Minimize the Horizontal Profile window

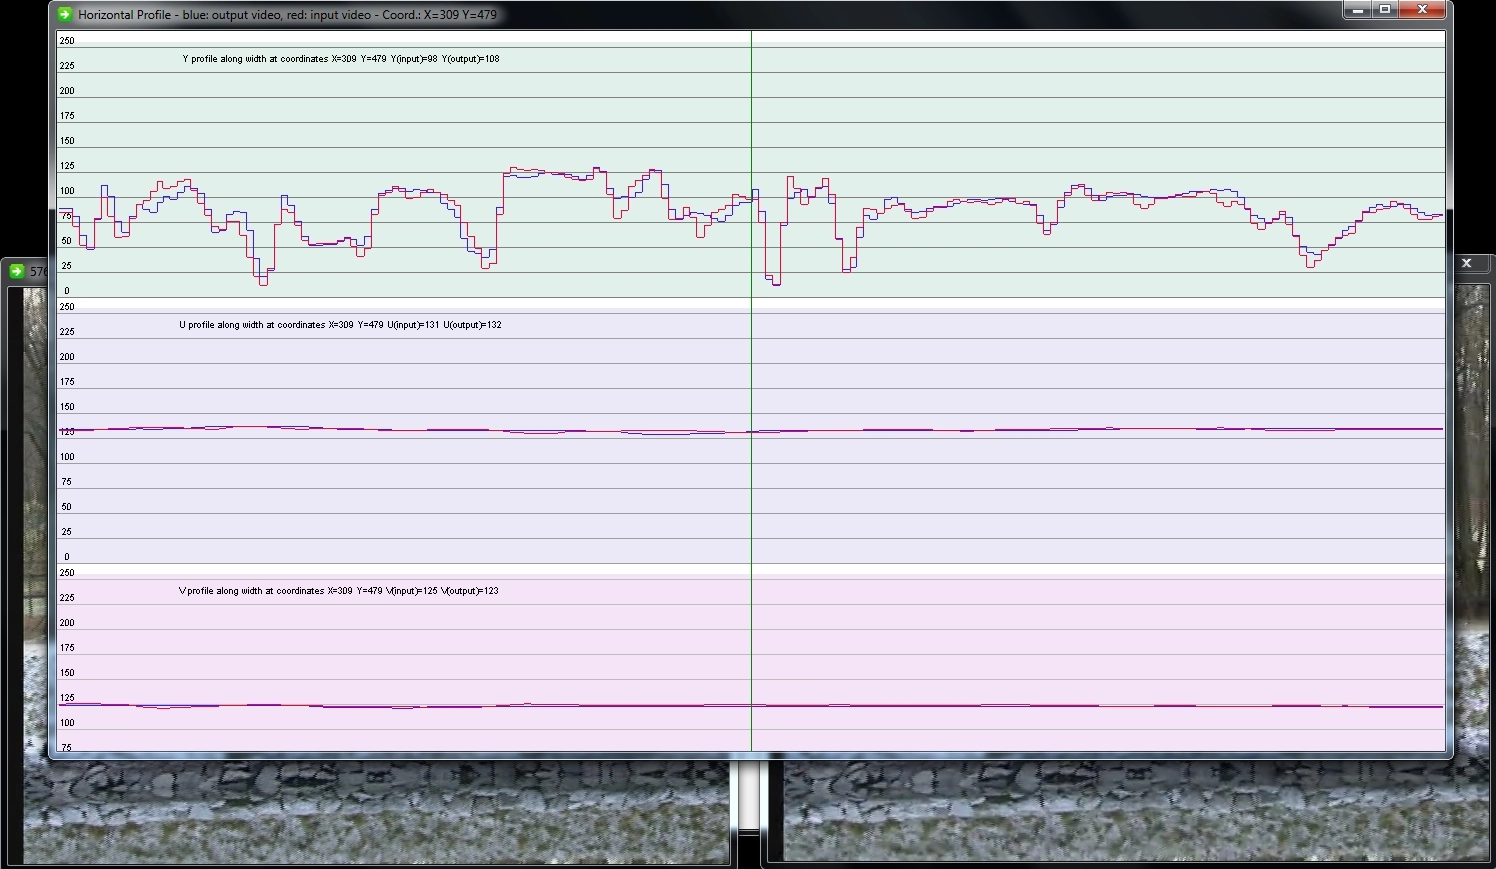tap(1357, 10)
